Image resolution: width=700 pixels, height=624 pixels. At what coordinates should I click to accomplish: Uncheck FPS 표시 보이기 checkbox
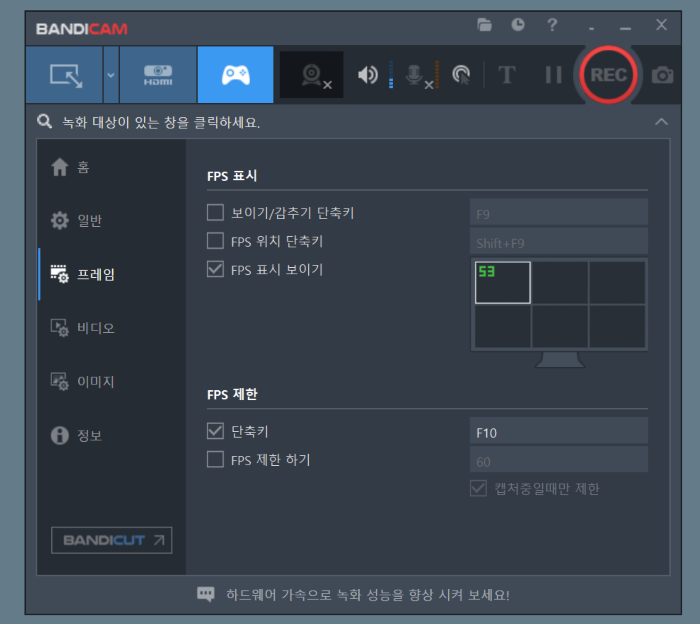pos(215,269)
